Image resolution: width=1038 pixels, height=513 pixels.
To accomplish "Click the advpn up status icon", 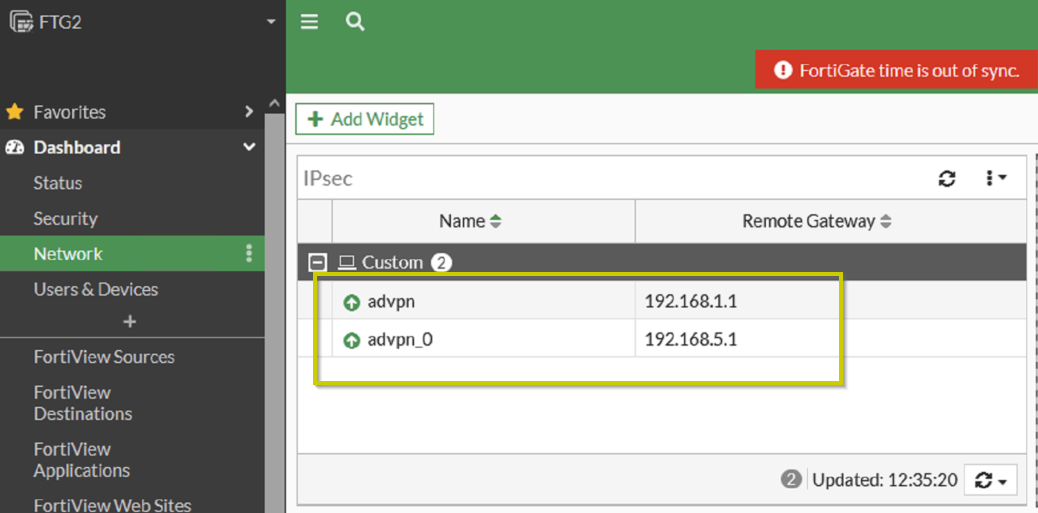I will pyautogui.click(x=352, y=303).
